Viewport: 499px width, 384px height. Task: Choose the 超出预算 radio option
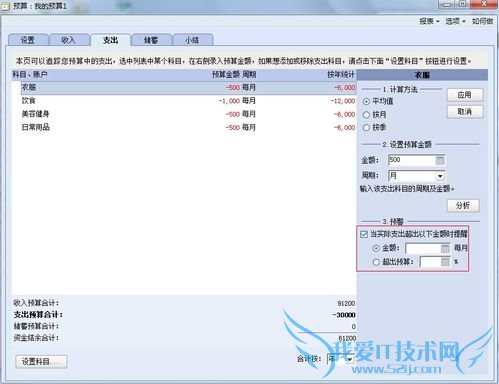376,262
